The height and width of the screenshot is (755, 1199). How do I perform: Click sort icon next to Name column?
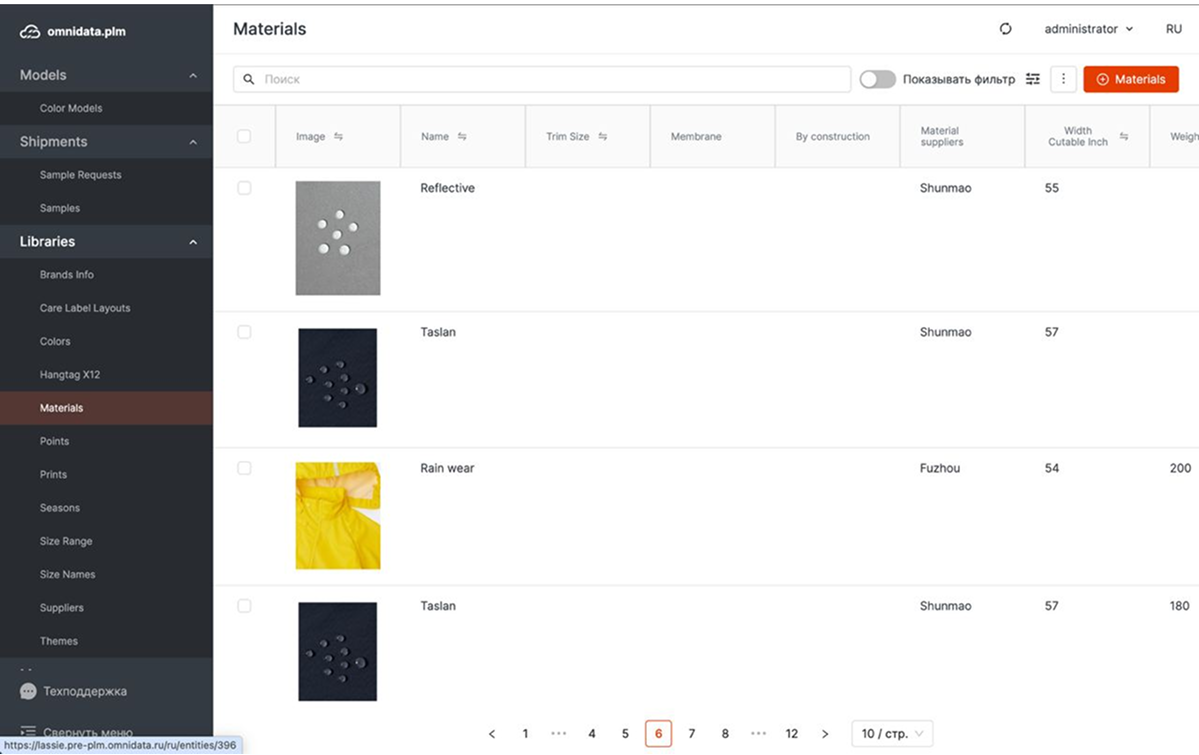462,137
